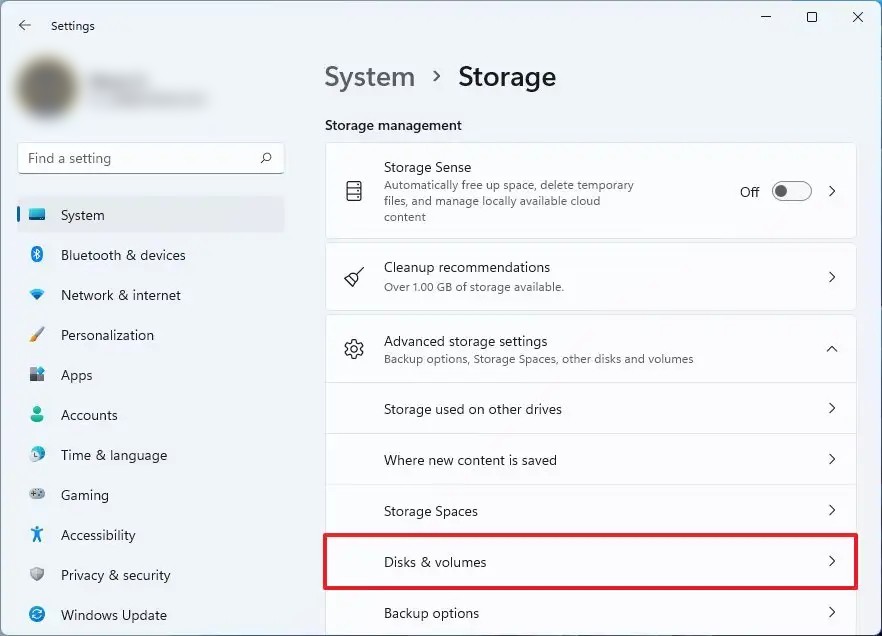Viewport: 882px width, 636px height.
Task: Click the Accounts person icon
Action: pos(37,414)
